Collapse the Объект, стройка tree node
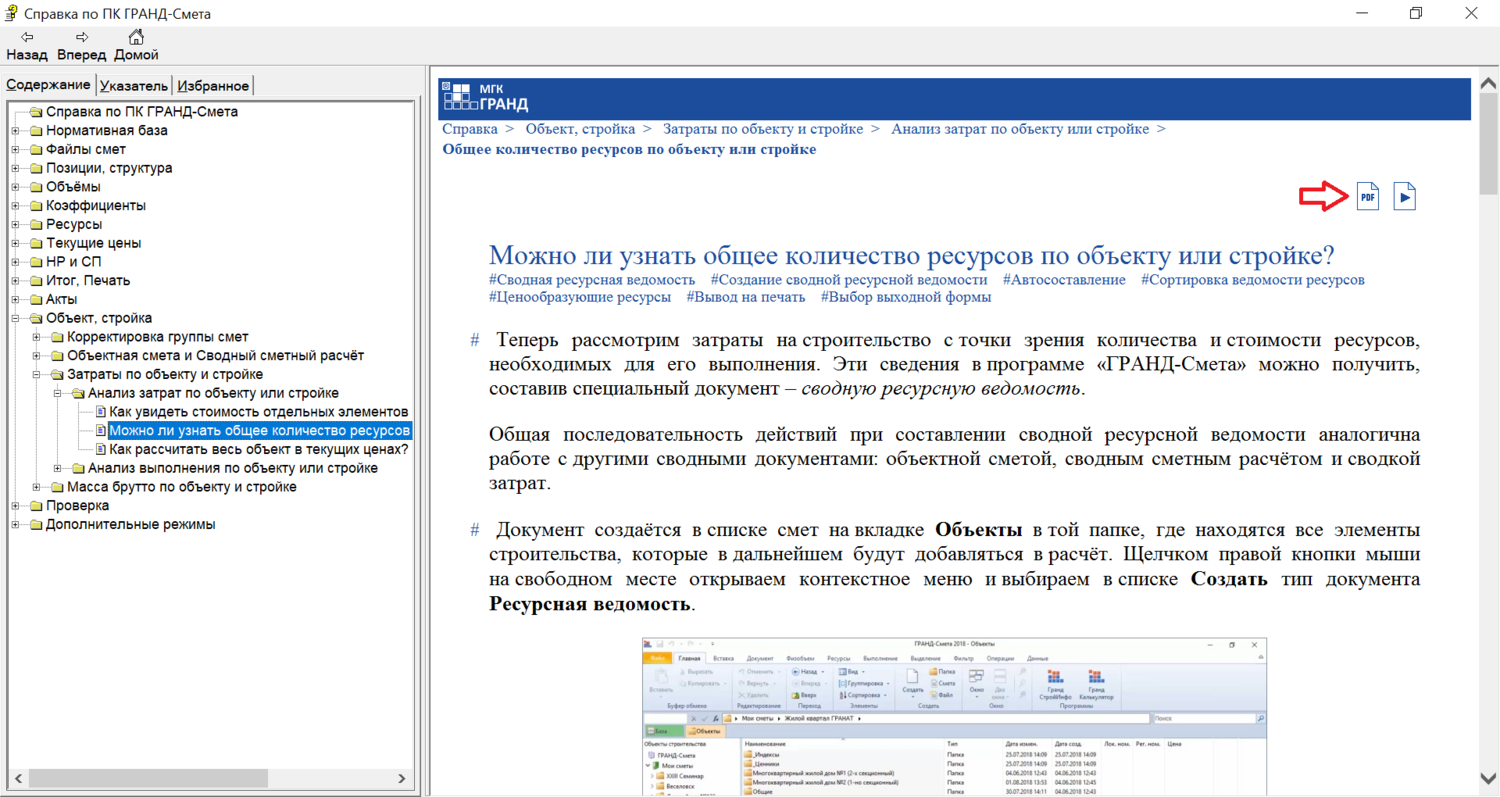This screenshot has height=797, width=1500. coord(15,319)
